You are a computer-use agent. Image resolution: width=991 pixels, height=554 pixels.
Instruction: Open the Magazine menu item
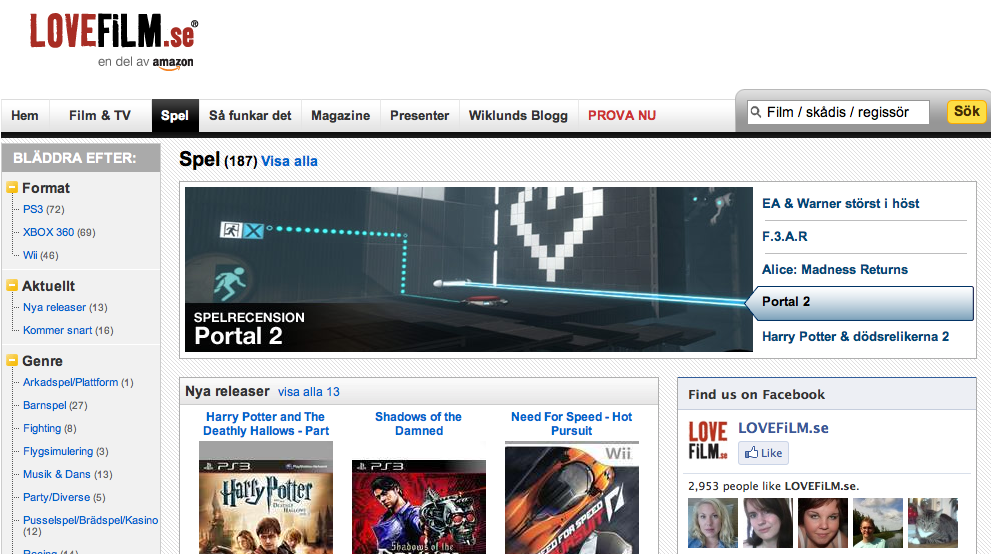pyautogui.click(x=341, y=116)
